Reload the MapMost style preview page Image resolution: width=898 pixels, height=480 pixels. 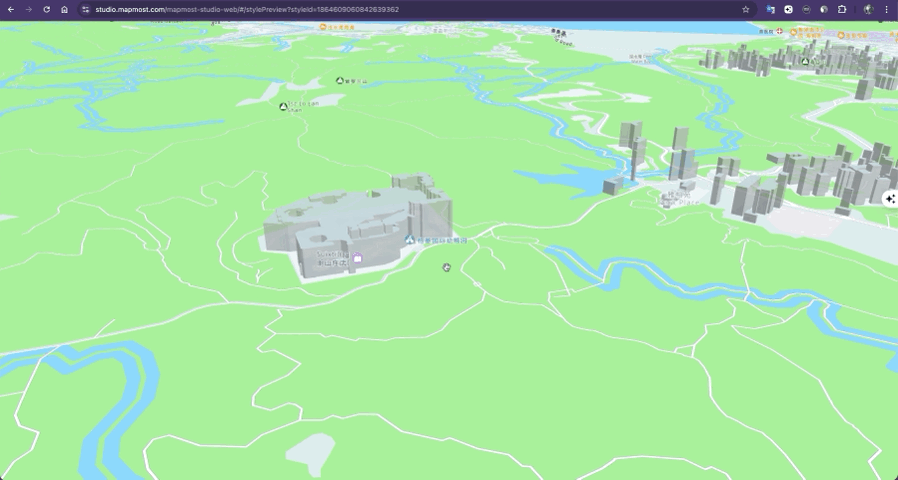[46, 10]
